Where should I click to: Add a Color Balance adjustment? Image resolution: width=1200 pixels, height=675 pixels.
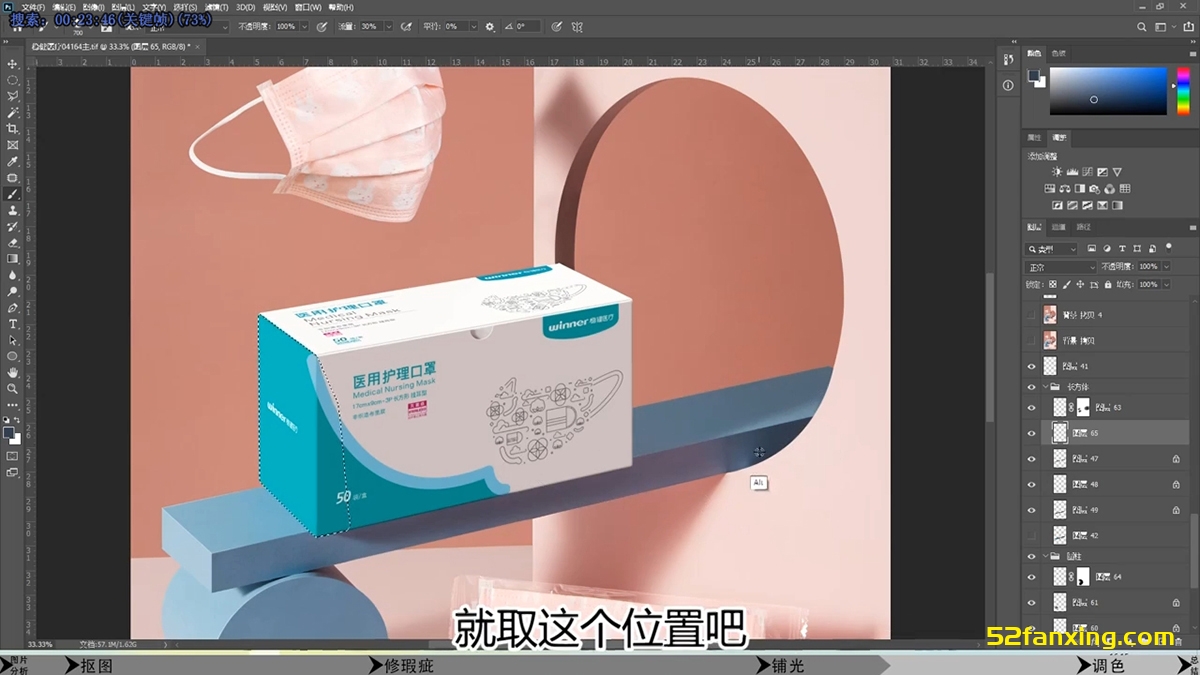[x=1065, y=188]
